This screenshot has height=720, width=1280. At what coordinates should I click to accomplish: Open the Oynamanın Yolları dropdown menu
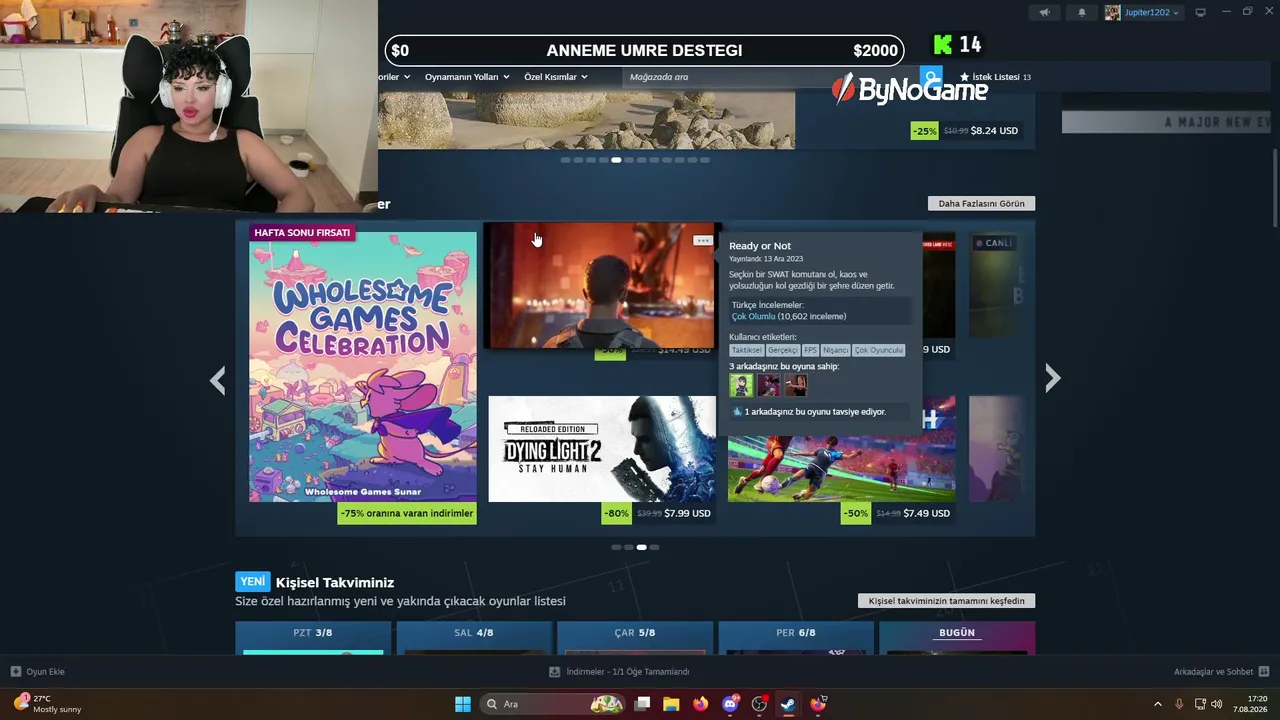pyautogui.click(x=467, y=77)
